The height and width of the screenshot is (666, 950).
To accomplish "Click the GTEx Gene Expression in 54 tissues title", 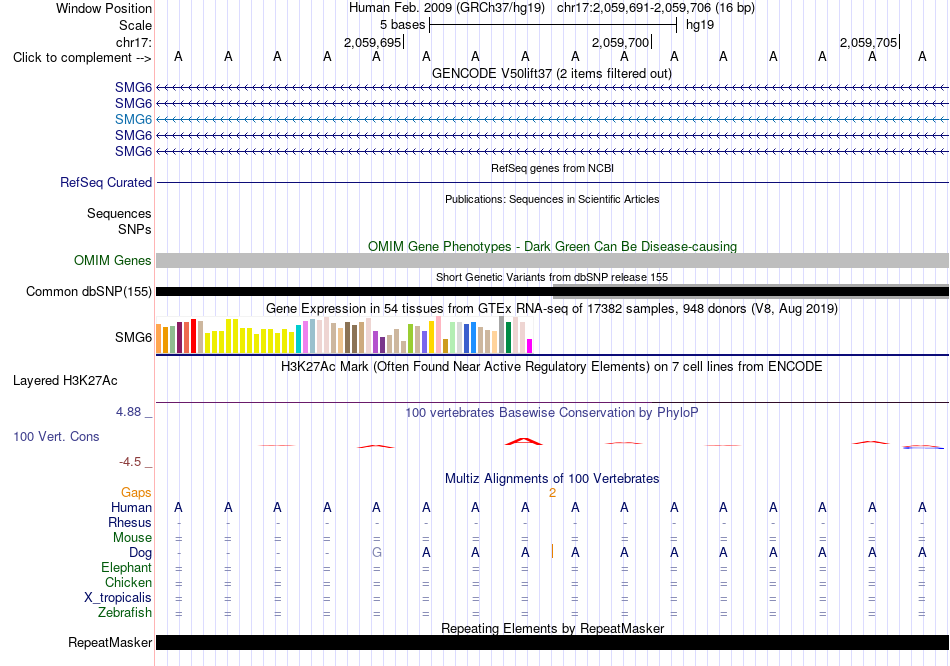I will pos(552,308).
